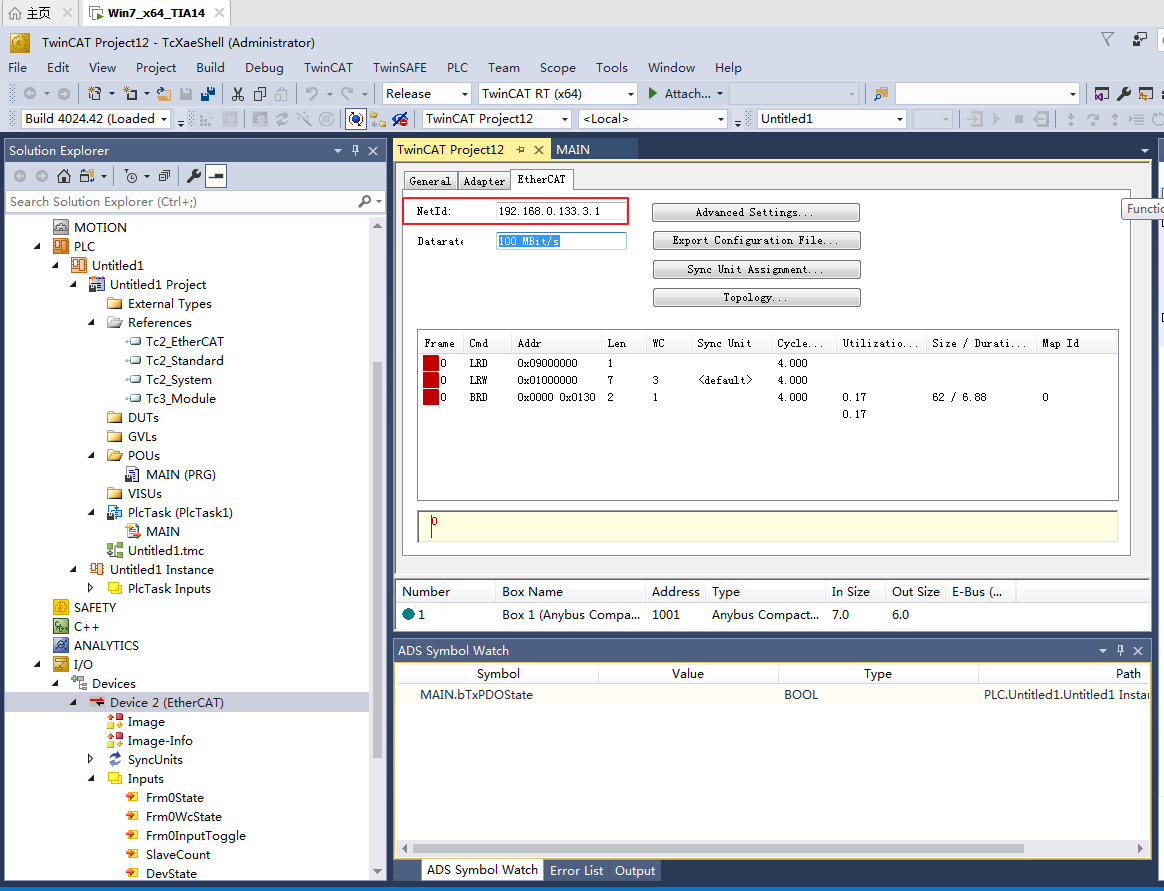The width and height of the screenshot is (1164, 891).
Task: Select the Box 1 Anybus row
Action: pyautogui.click(x=772, y=615)
